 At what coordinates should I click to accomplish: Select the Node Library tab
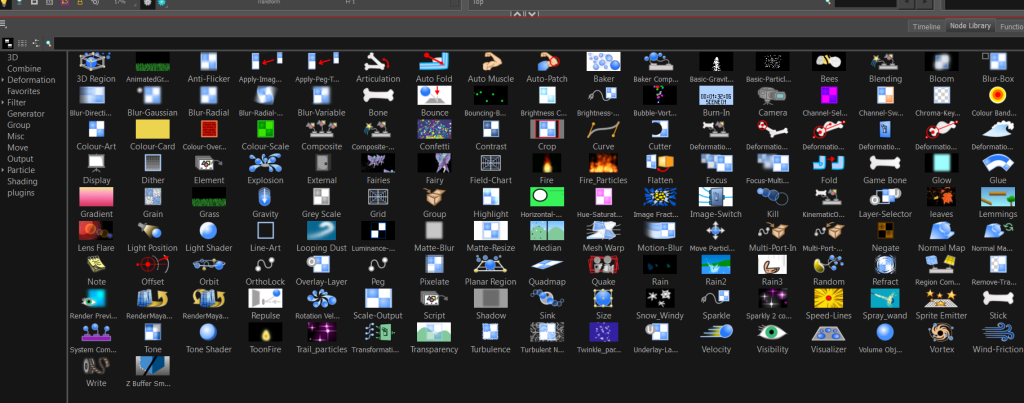pyautogui.click(x=970, y=26)
